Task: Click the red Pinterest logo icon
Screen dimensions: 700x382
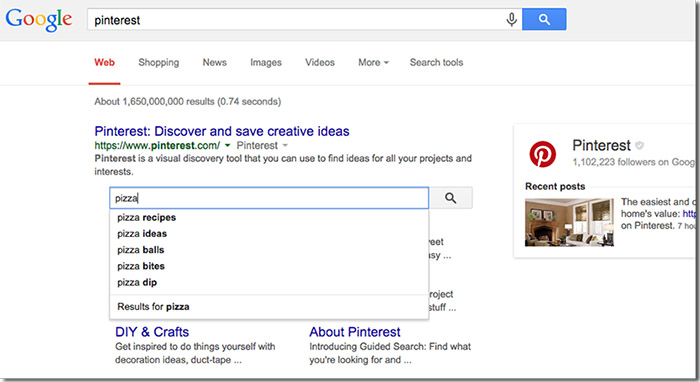Action: coord(542,154)
